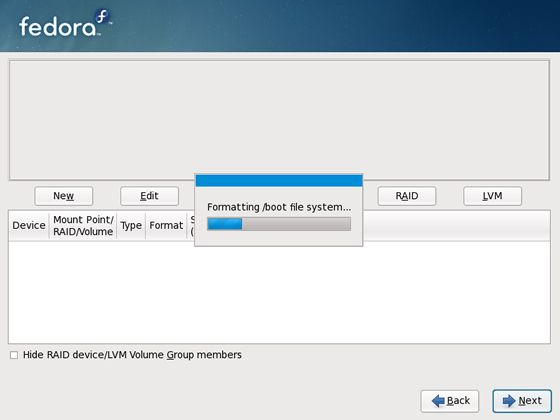Enable Hide RAID device/LVM Volume Group members checkbox
Image resolution: width=560 pixels, height=420 pixels.
[x=14, y=355]
